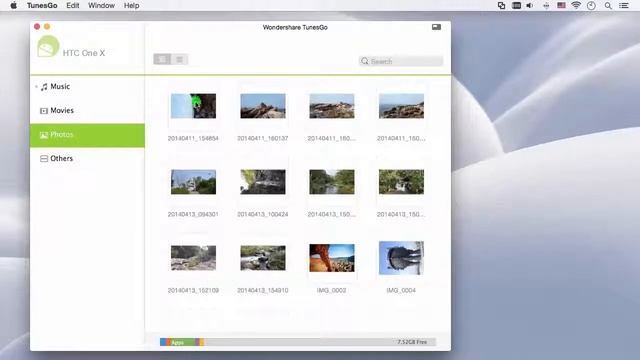Click the Movies film icon
Screen dimensions: 640x360
[44, 111]
